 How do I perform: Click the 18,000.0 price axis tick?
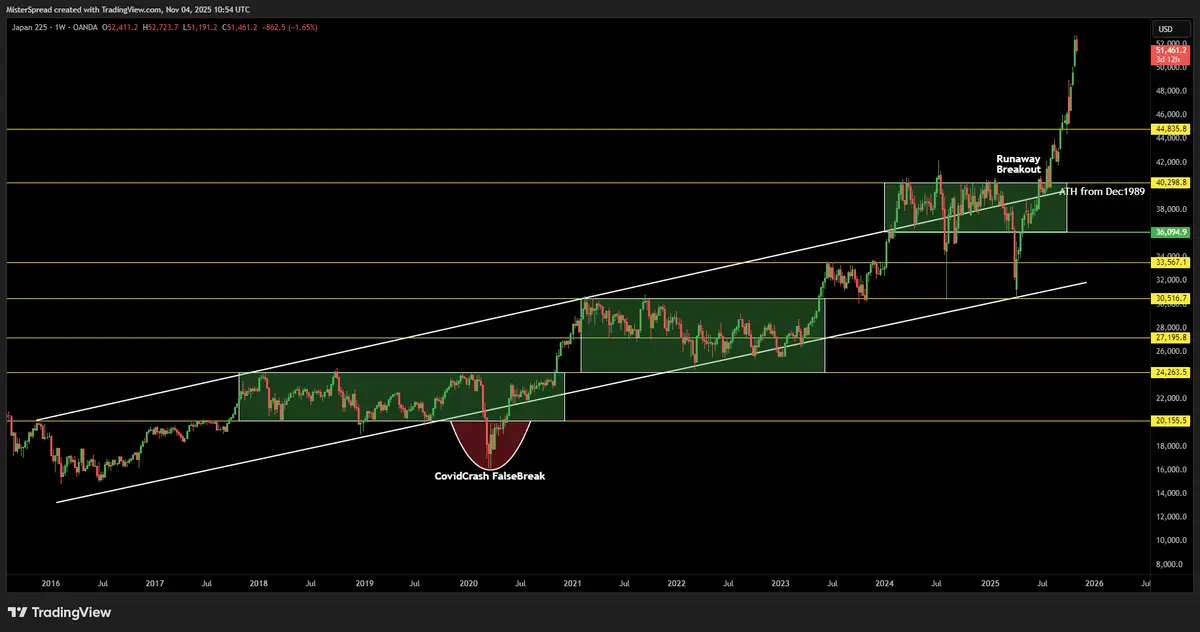click(1172, 445)
